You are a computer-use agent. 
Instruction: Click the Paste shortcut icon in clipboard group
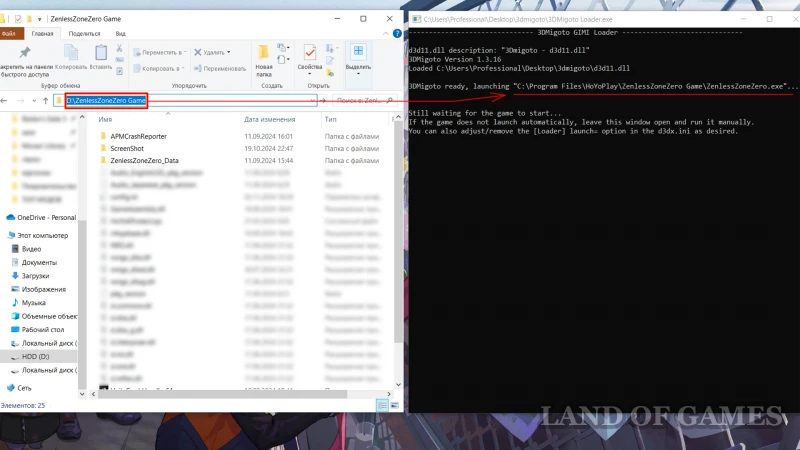119,71
